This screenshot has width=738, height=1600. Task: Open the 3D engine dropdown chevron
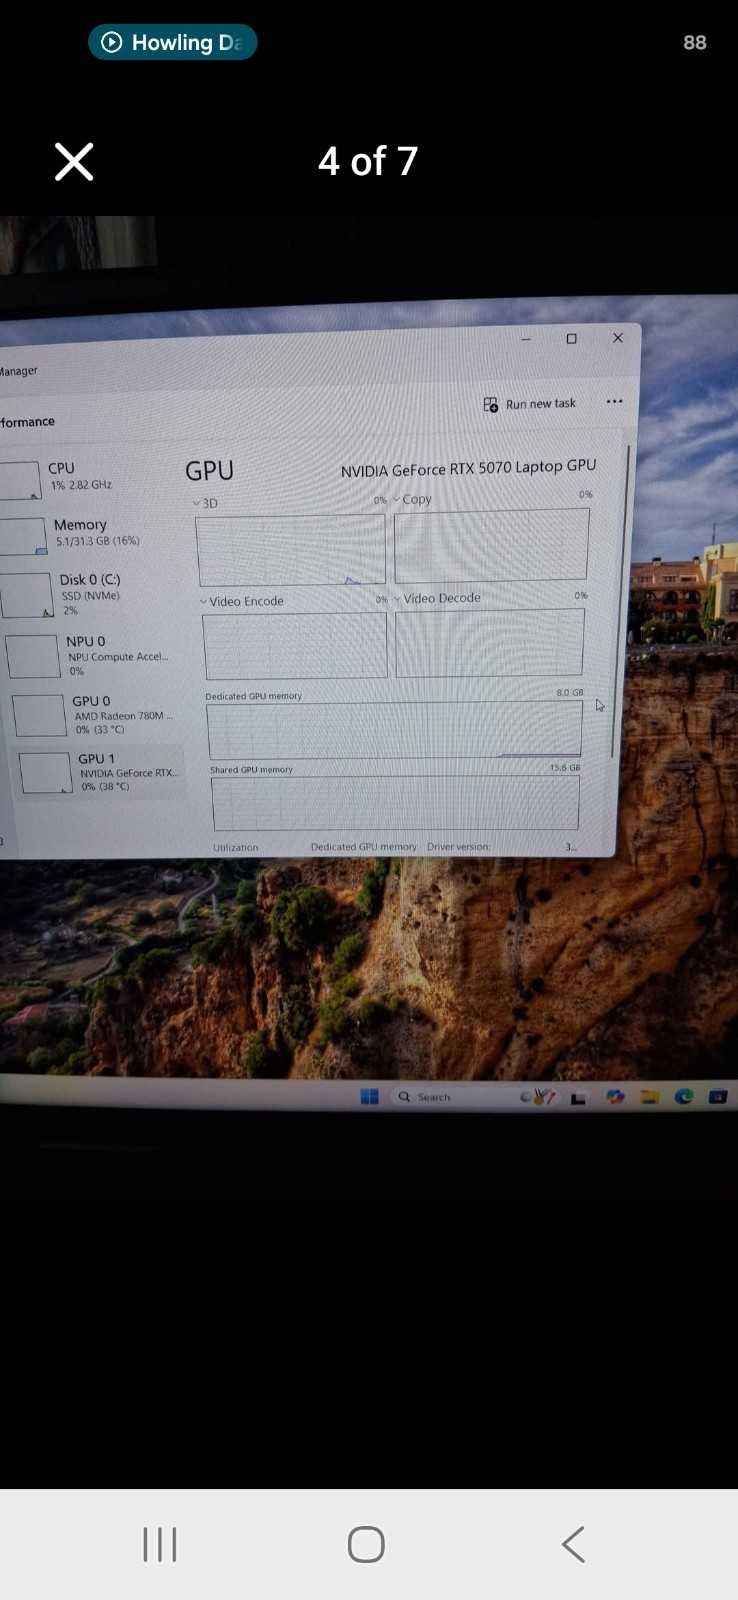click(x=197, y=503)
